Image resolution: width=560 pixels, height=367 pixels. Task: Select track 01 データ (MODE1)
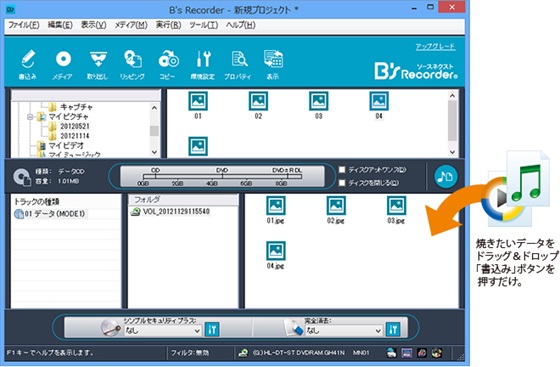(x=50, y=213)
